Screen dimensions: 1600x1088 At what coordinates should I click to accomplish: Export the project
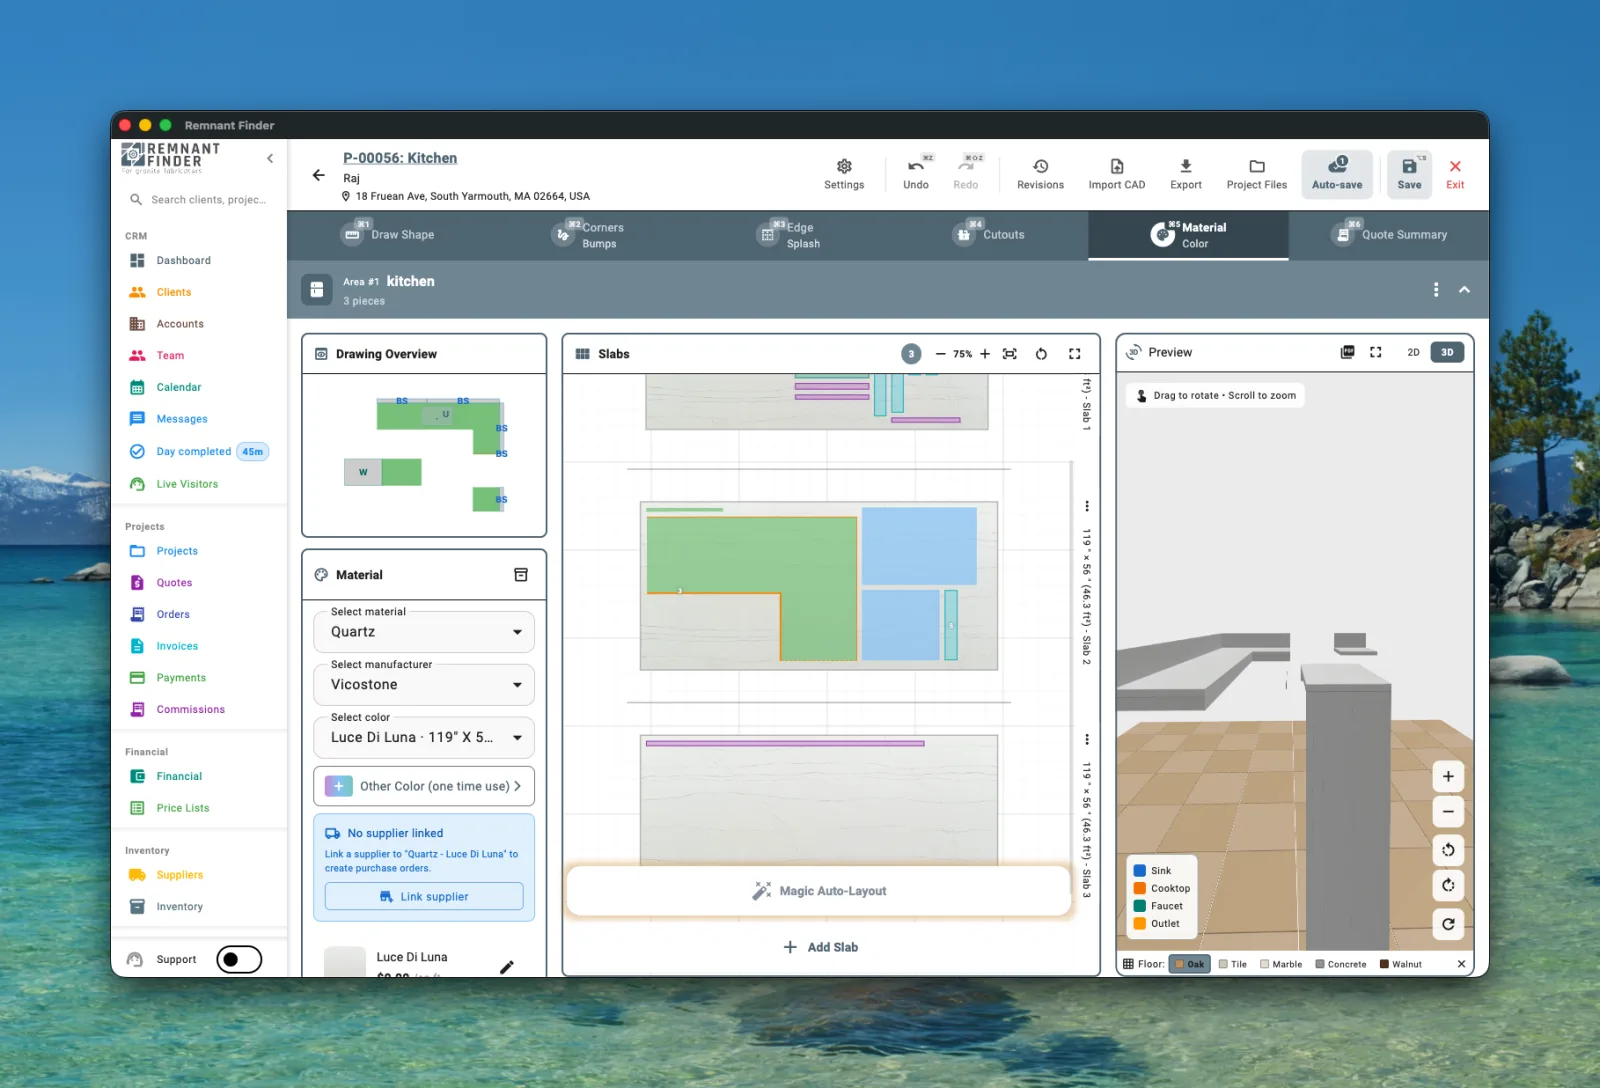click(x=1186, y=173)
